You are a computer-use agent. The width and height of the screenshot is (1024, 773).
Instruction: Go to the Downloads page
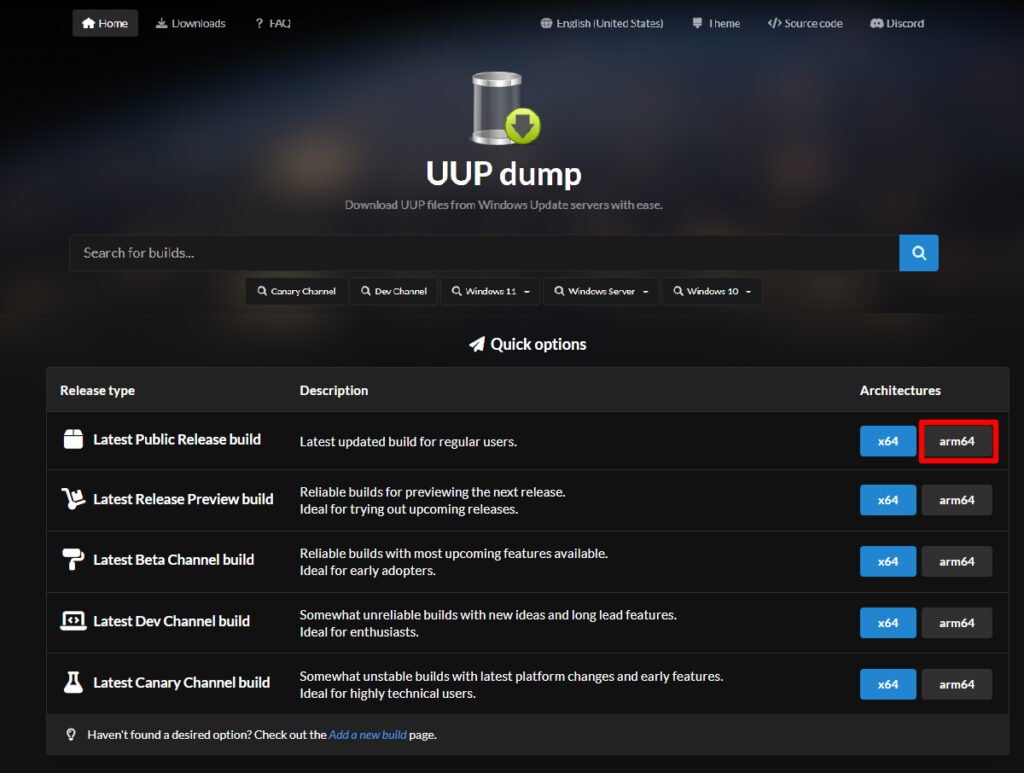point(190,23)
